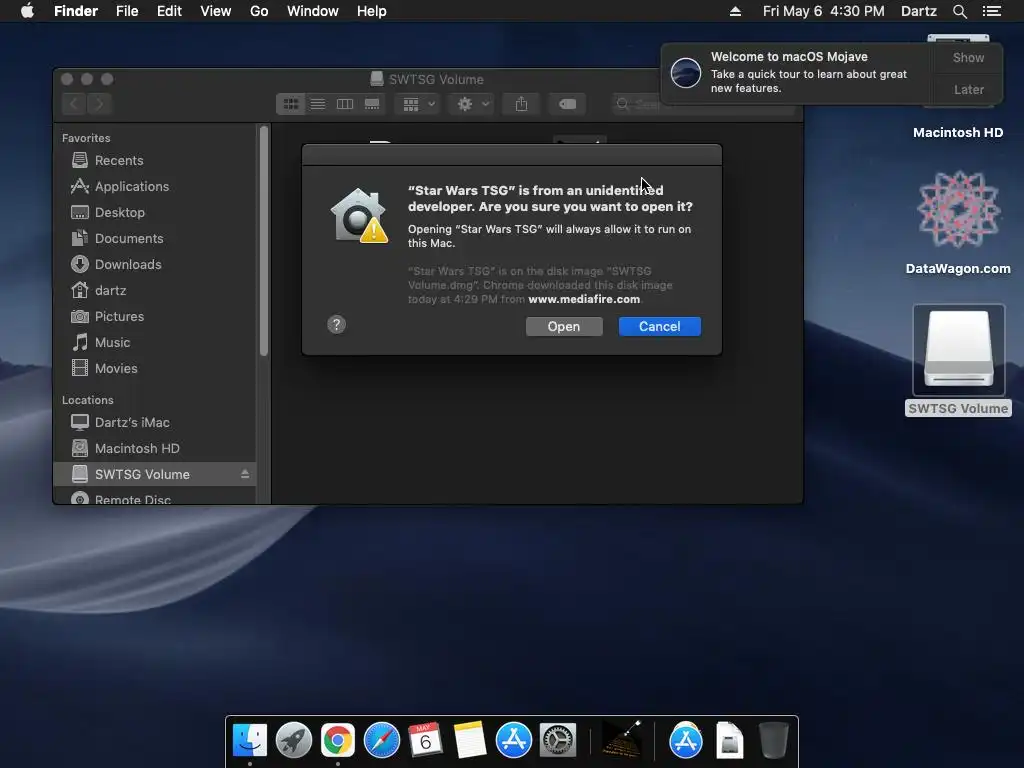Open Finder from the Dock
1024x768 pixels.
pos(249,741)
